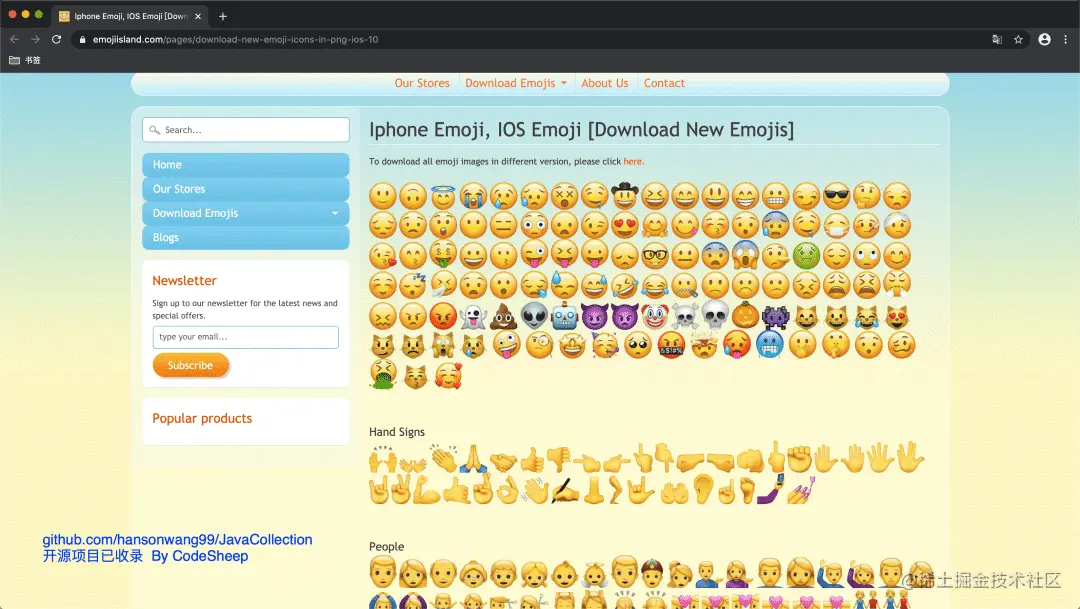
Task: Focus the Search box
Action: click(246, 130)
